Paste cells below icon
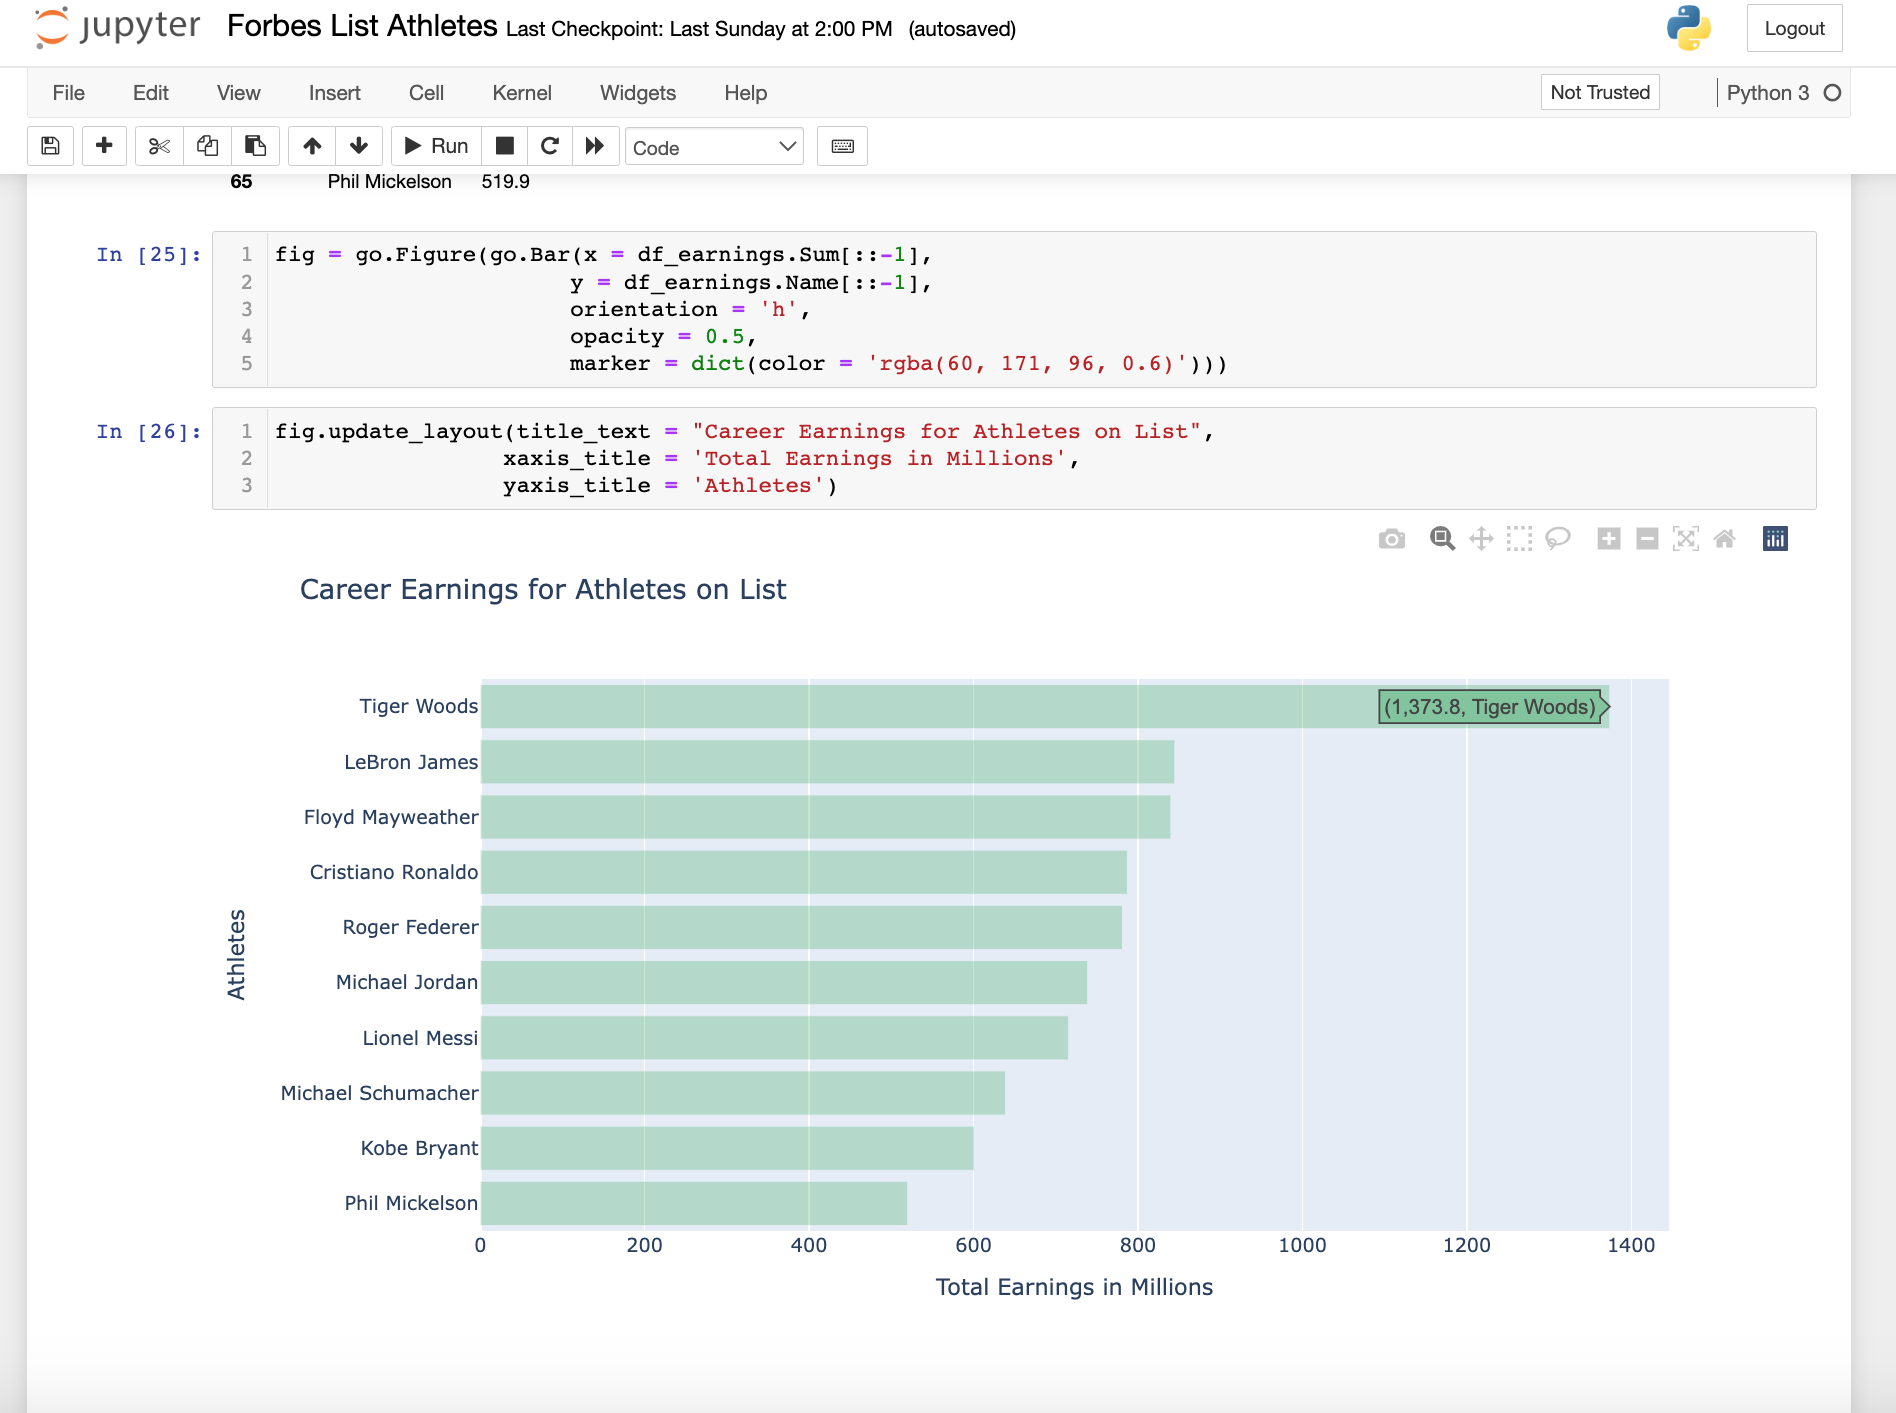1896x1413 pixels. click(256, 146)
